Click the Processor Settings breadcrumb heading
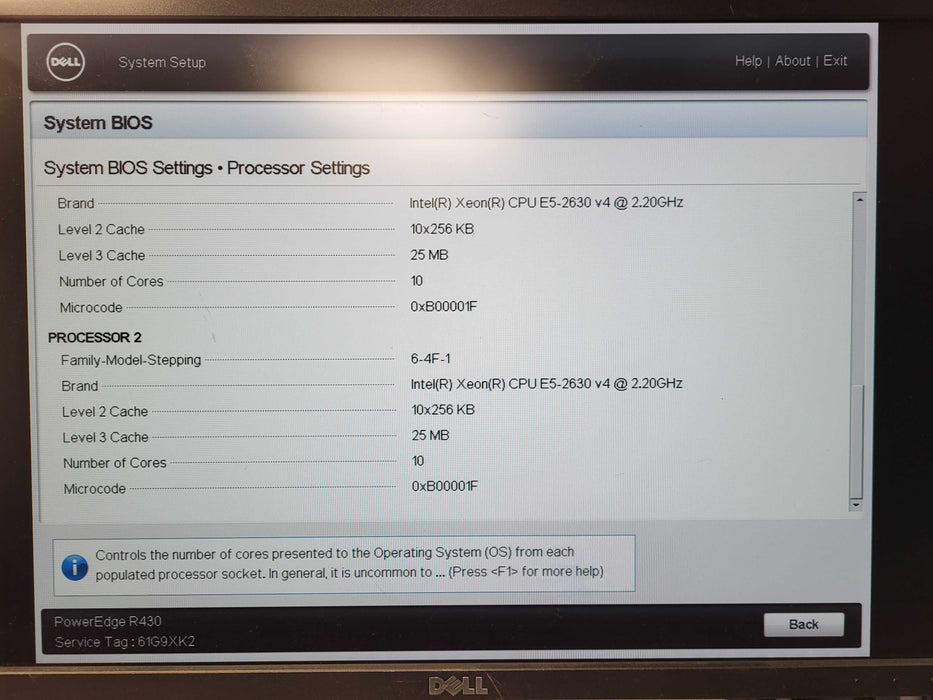 [x=298, y=168]
